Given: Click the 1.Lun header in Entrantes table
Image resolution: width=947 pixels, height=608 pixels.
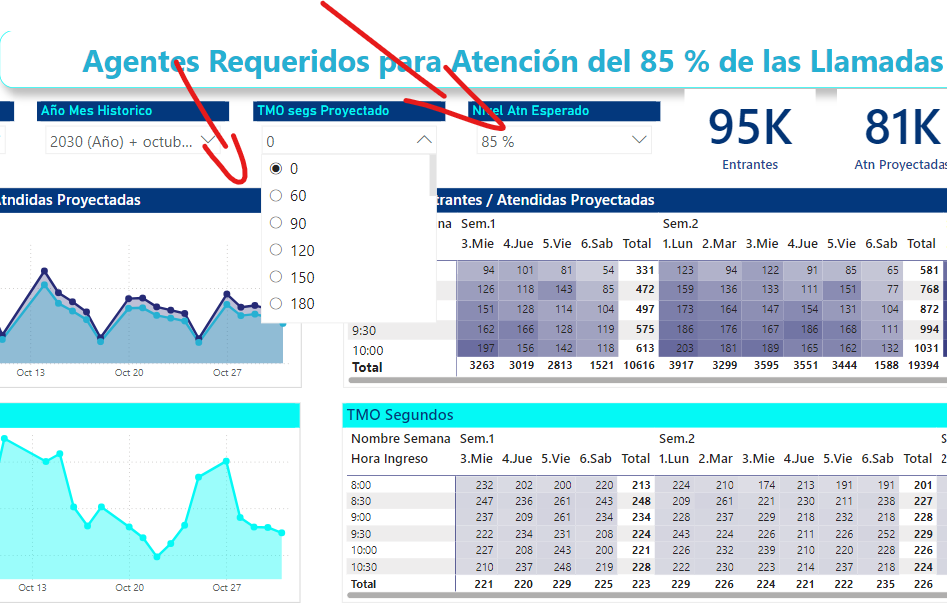Looking at the screenshot, I should (677, 244).
